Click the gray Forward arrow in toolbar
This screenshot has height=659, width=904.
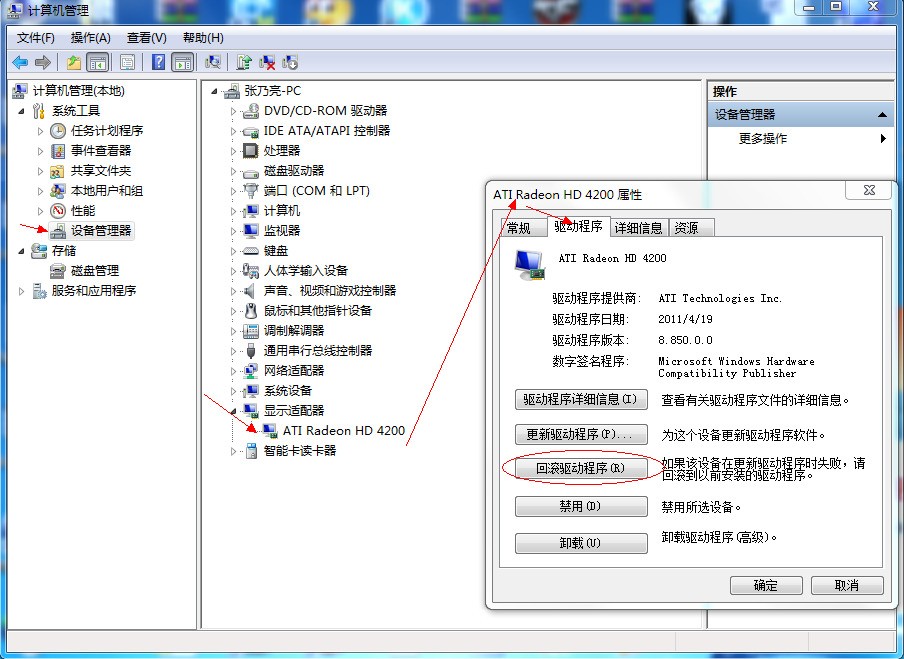43,62
